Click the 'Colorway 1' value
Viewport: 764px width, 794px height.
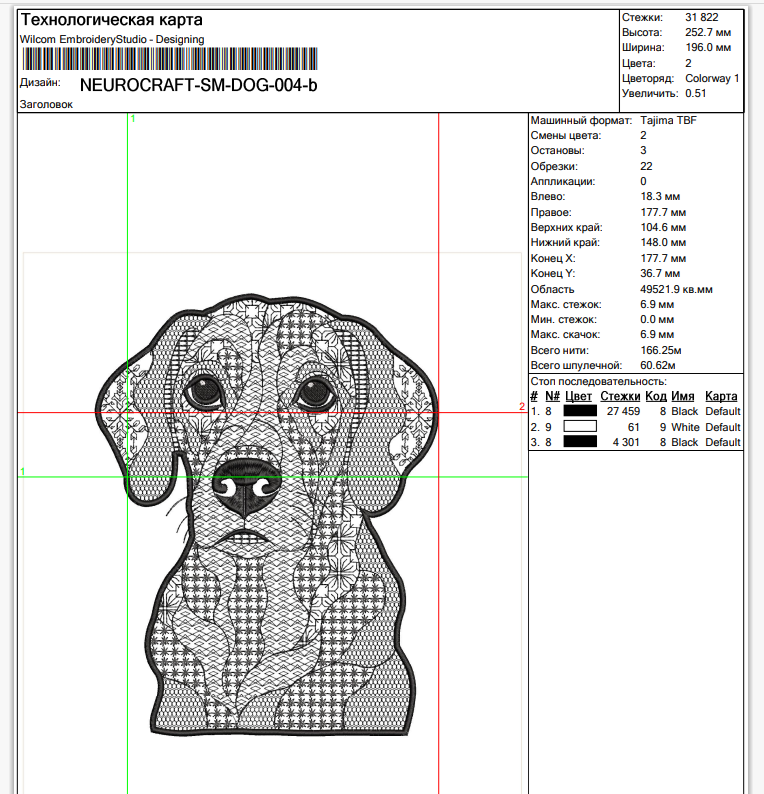click(x=712, y=78)
